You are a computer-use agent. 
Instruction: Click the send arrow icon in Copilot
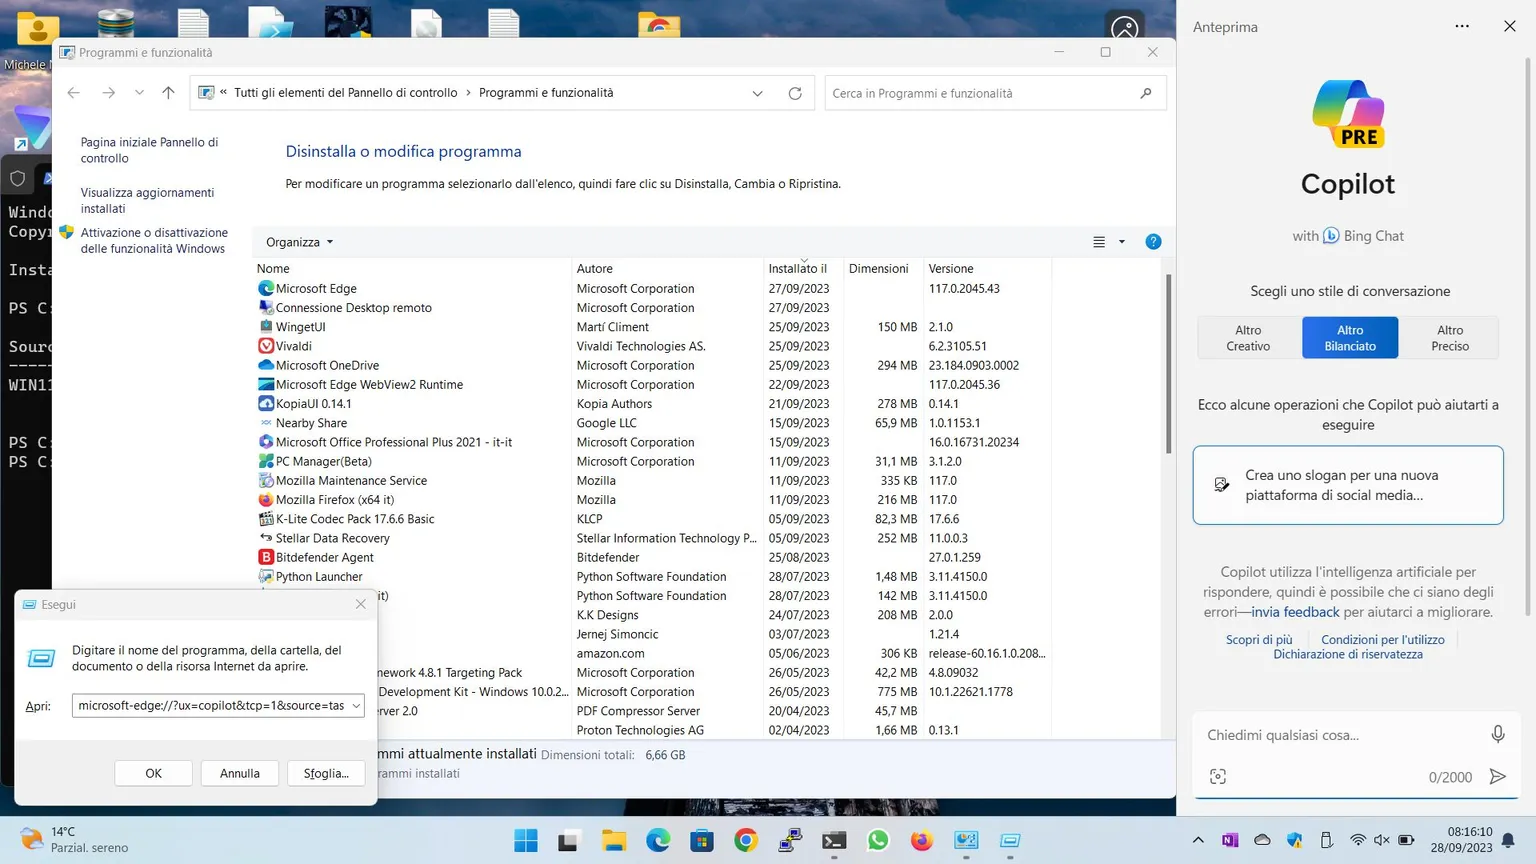point(1497,776)
